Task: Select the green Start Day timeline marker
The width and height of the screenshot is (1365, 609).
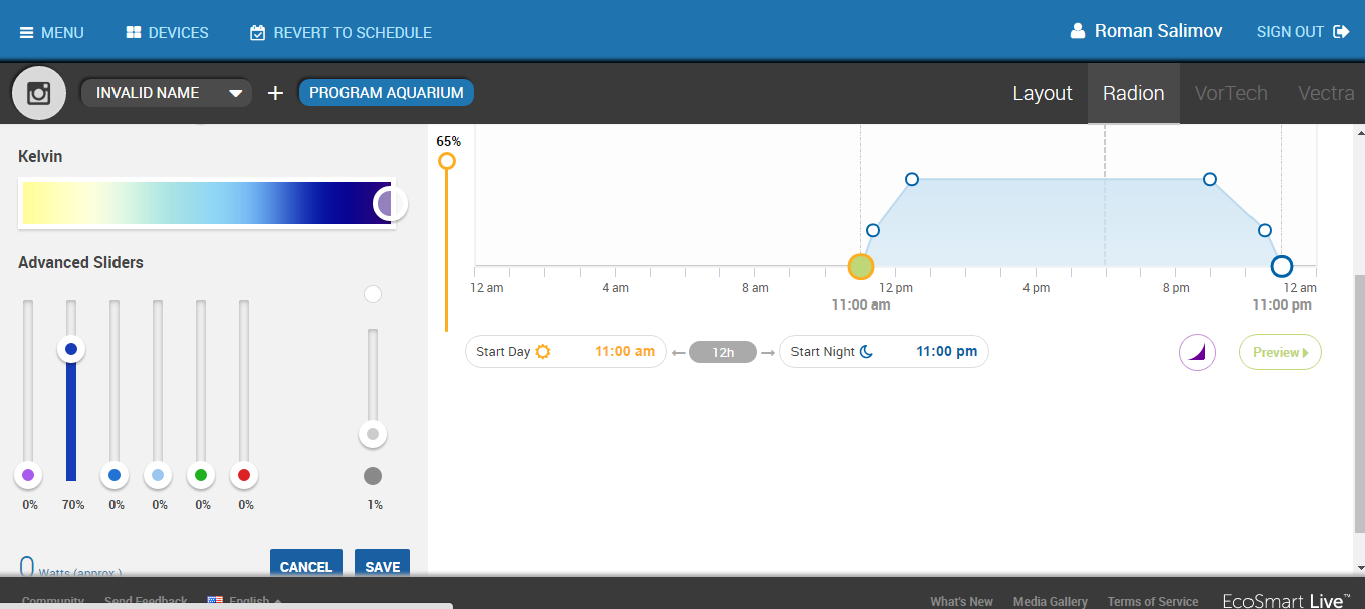Action: tap(861, 266)
